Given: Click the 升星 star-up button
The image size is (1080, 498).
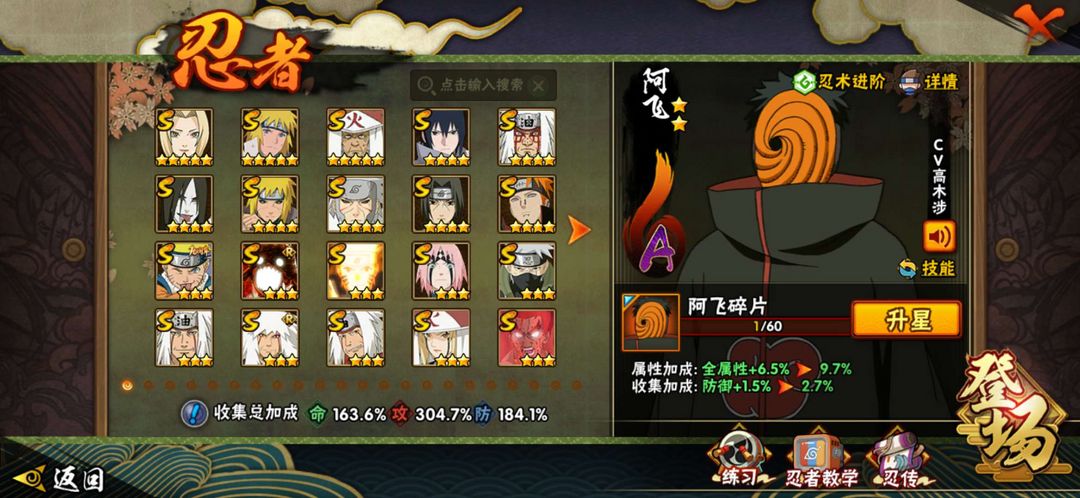Looking at the screenshot, I should [x=906, y=319].
